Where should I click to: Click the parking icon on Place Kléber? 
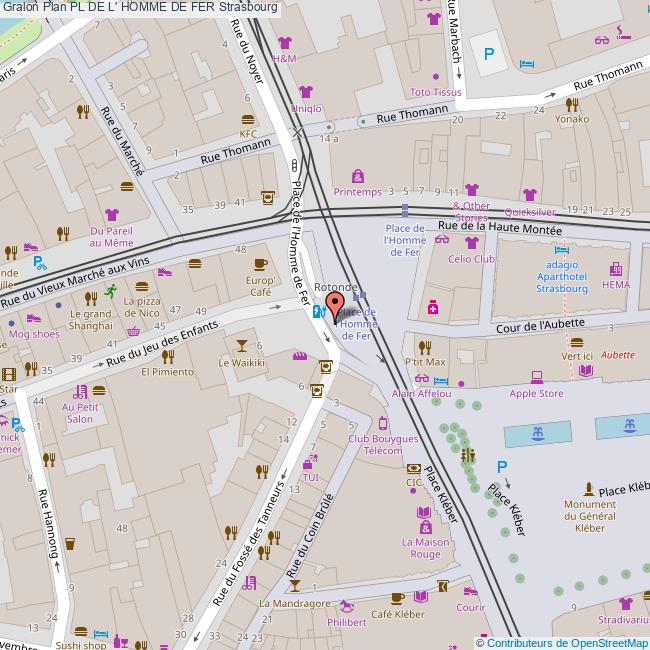click(x=502, y=466)
